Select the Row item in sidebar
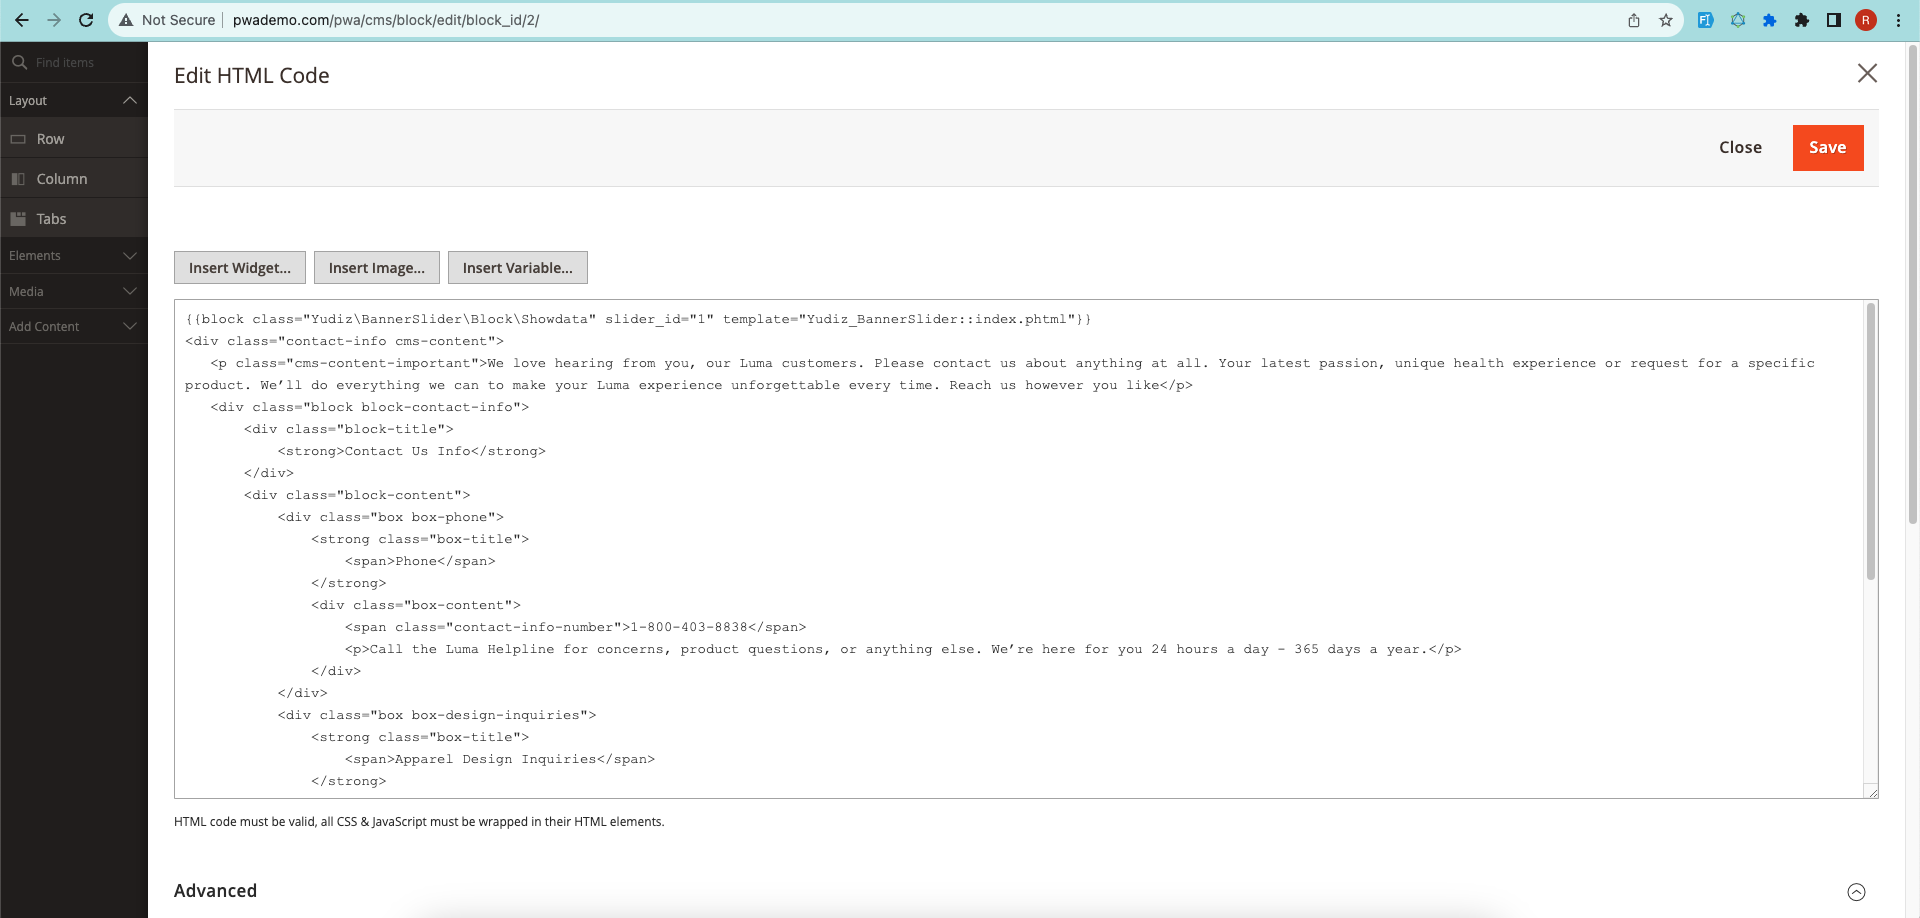This screenshot has width=1920, height=918. [74, 139]
